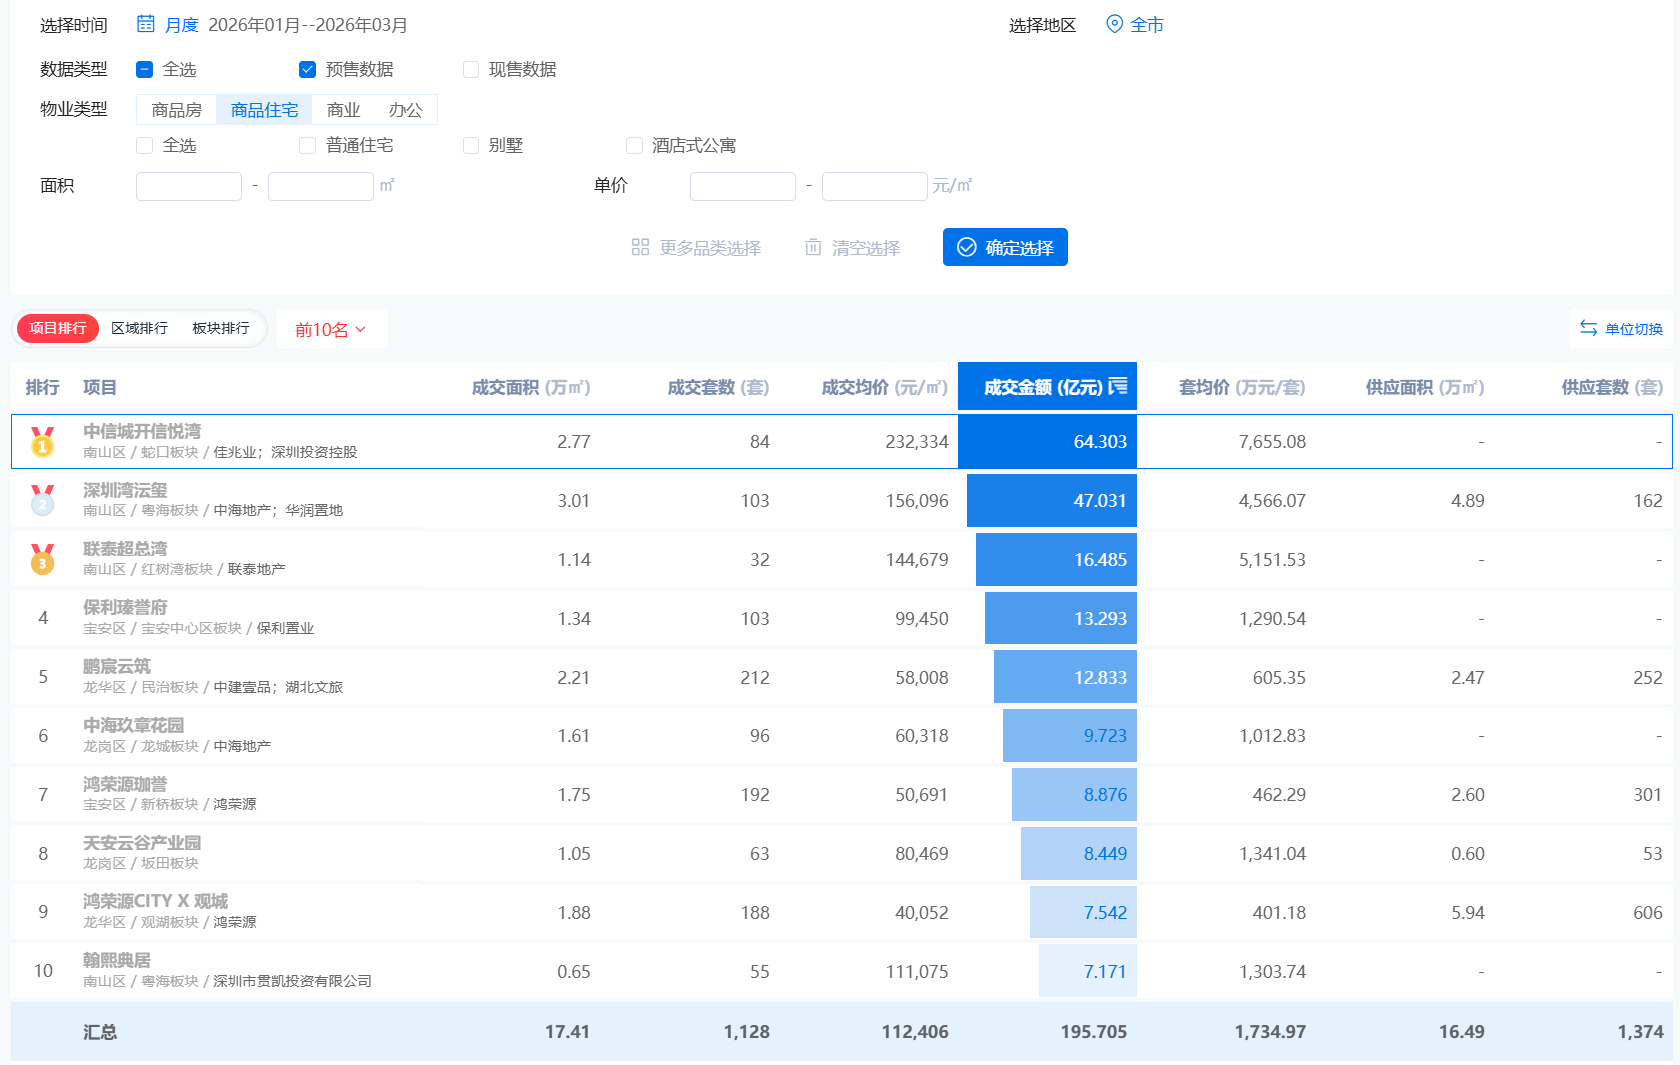Click the sort icon in 成交金额 column header

[1119, 386]
